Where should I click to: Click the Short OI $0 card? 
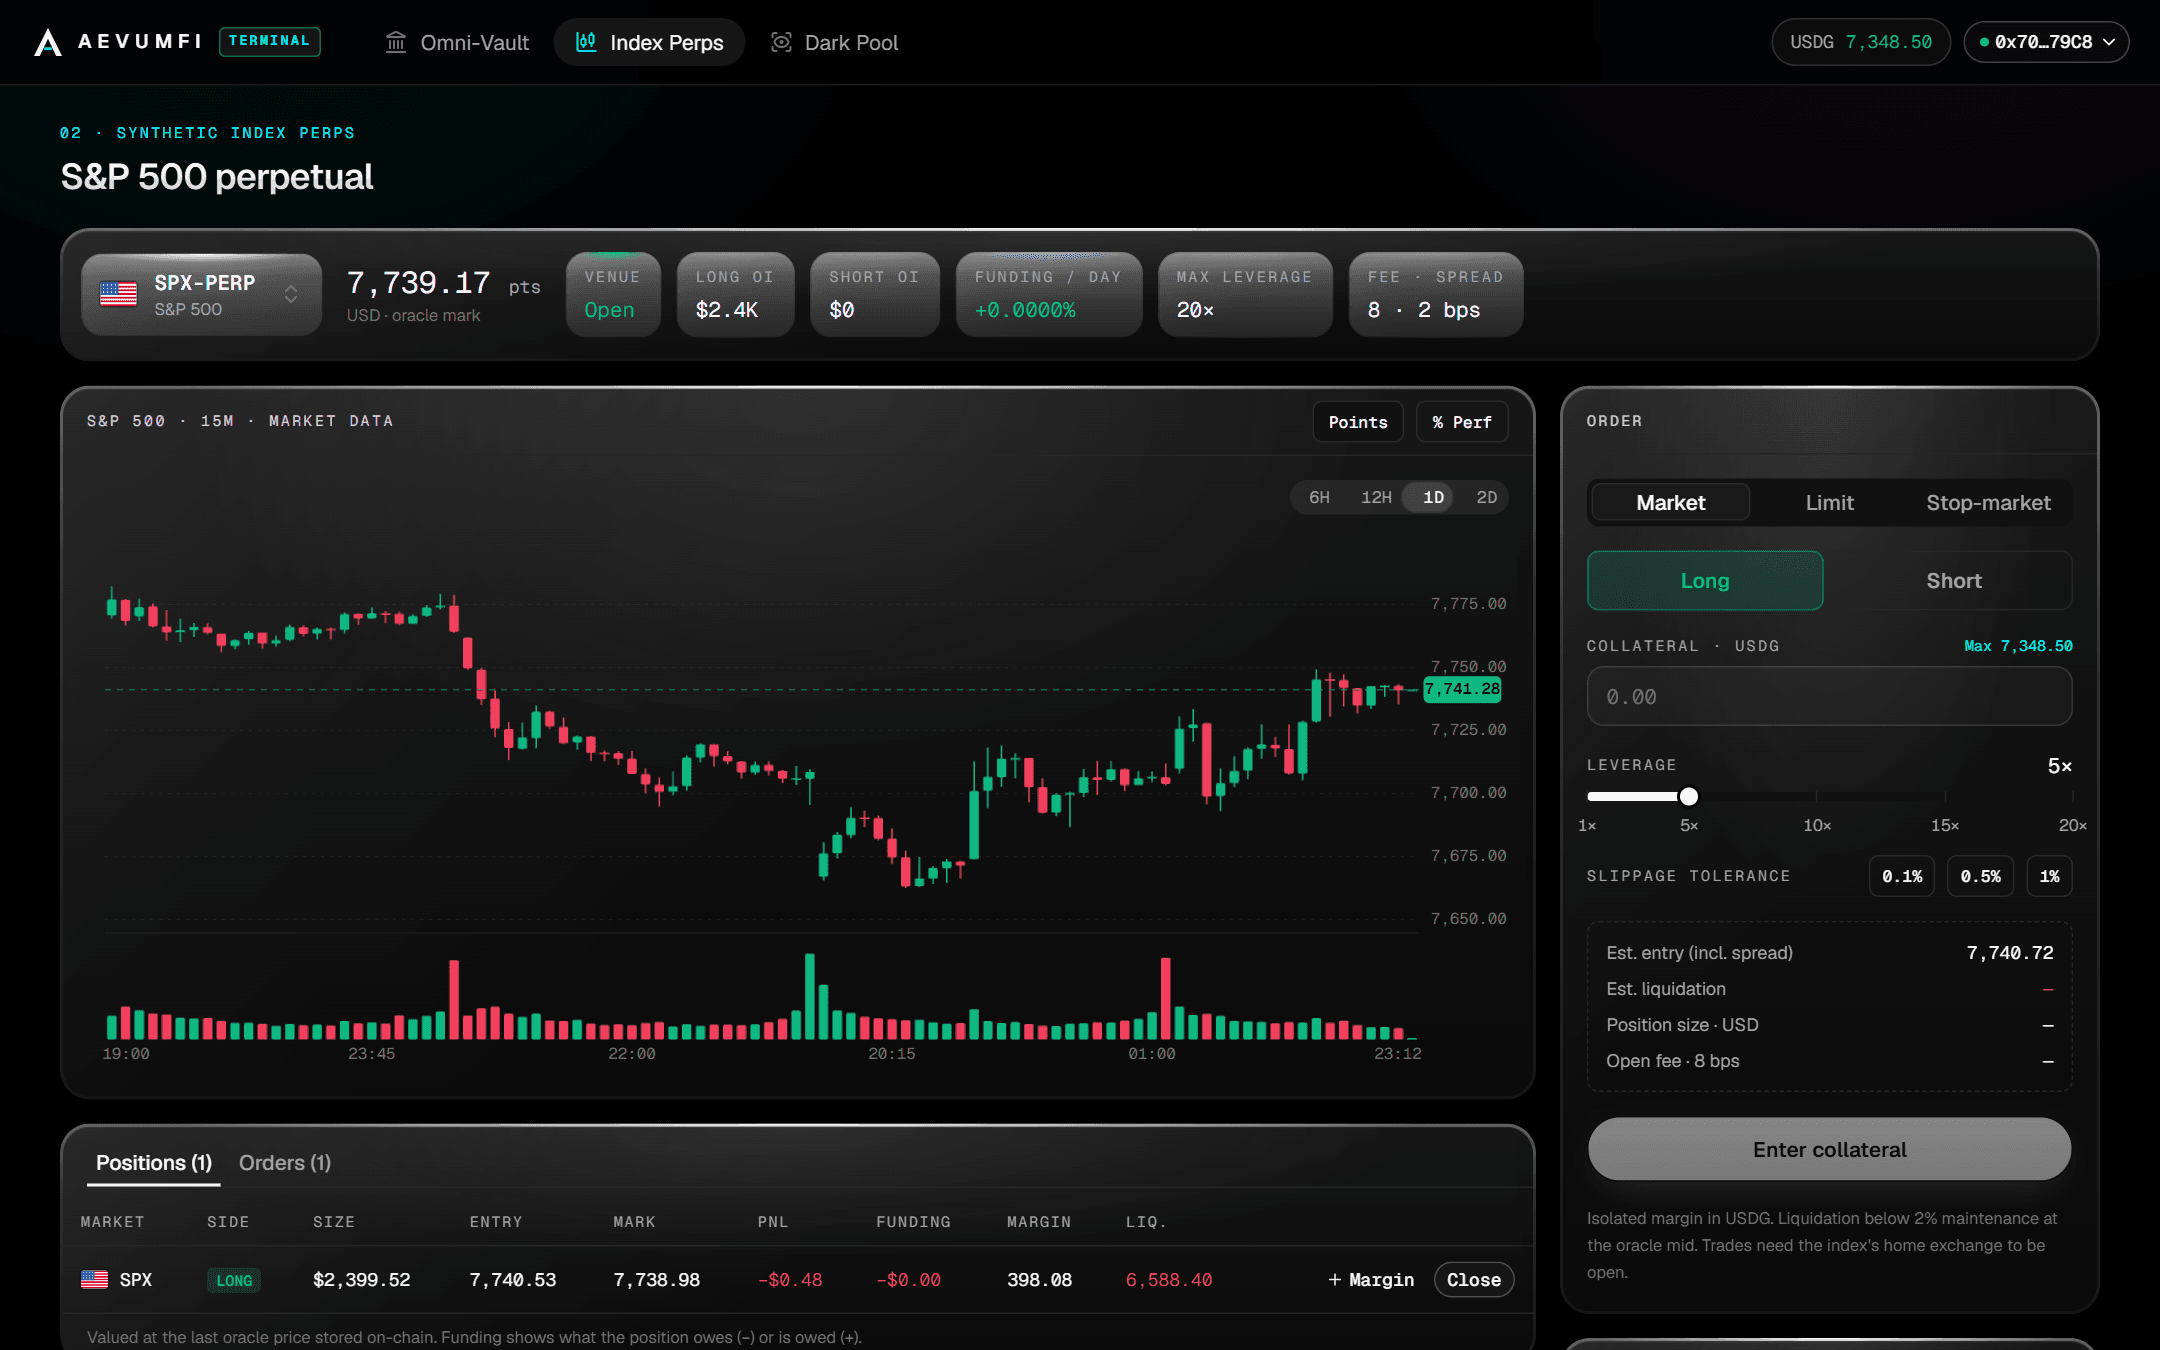coord(874,294)
